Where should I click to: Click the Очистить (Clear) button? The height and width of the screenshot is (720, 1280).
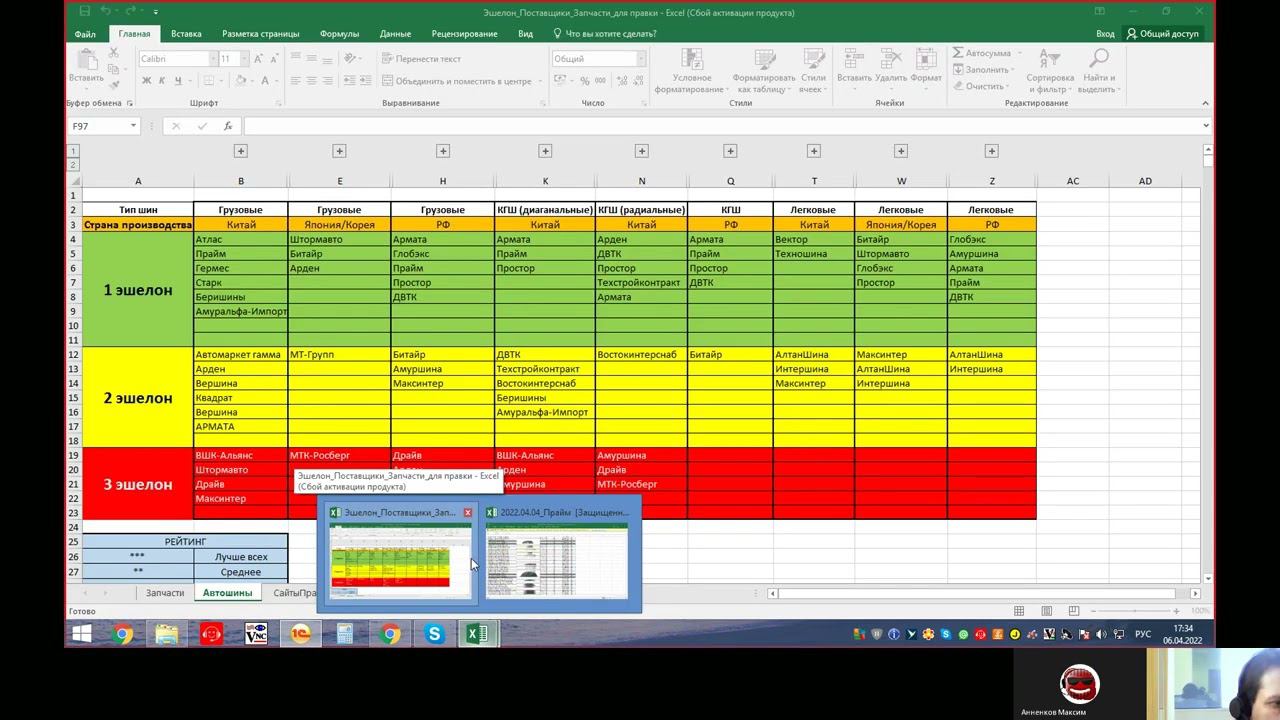tap(979, 86)
